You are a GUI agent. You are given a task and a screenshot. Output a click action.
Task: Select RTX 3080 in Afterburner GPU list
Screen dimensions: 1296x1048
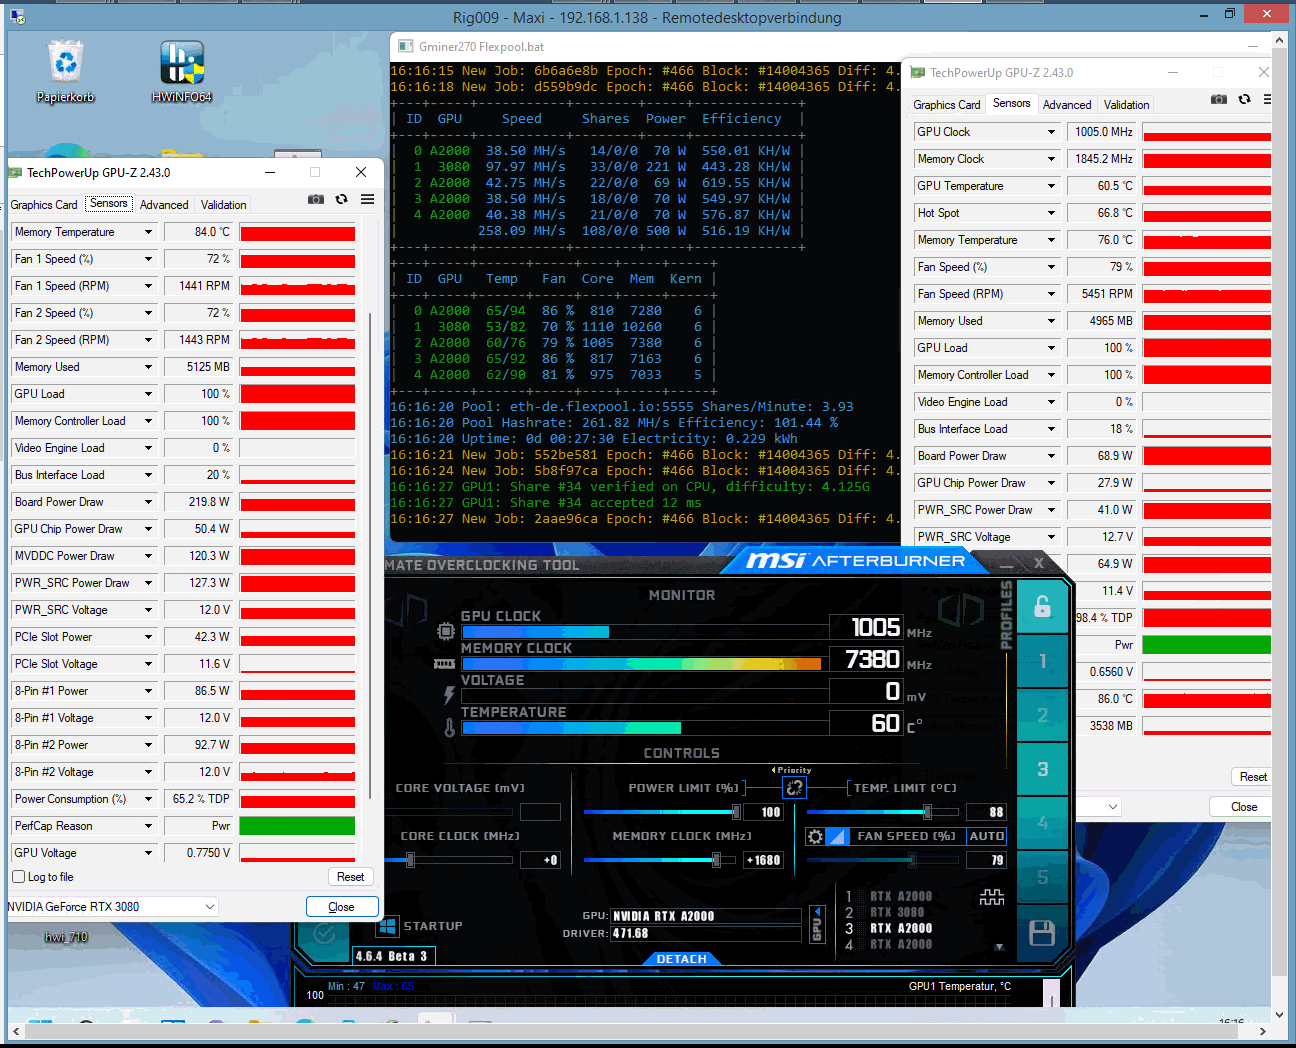pyautogui.click(x=897, y=912)
